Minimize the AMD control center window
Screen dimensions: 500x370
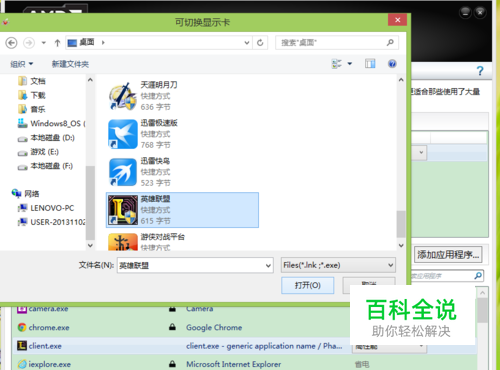(465, 13)
